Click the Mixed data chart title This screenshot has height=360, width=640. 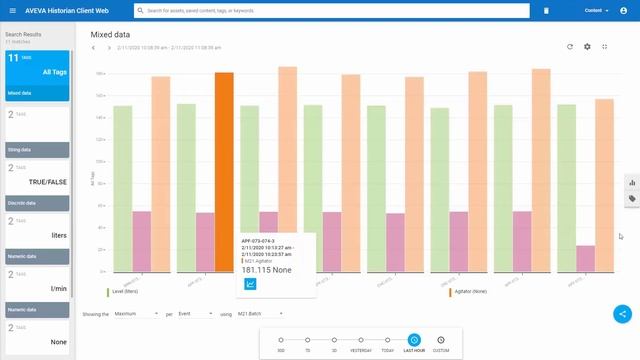point(110,35)
